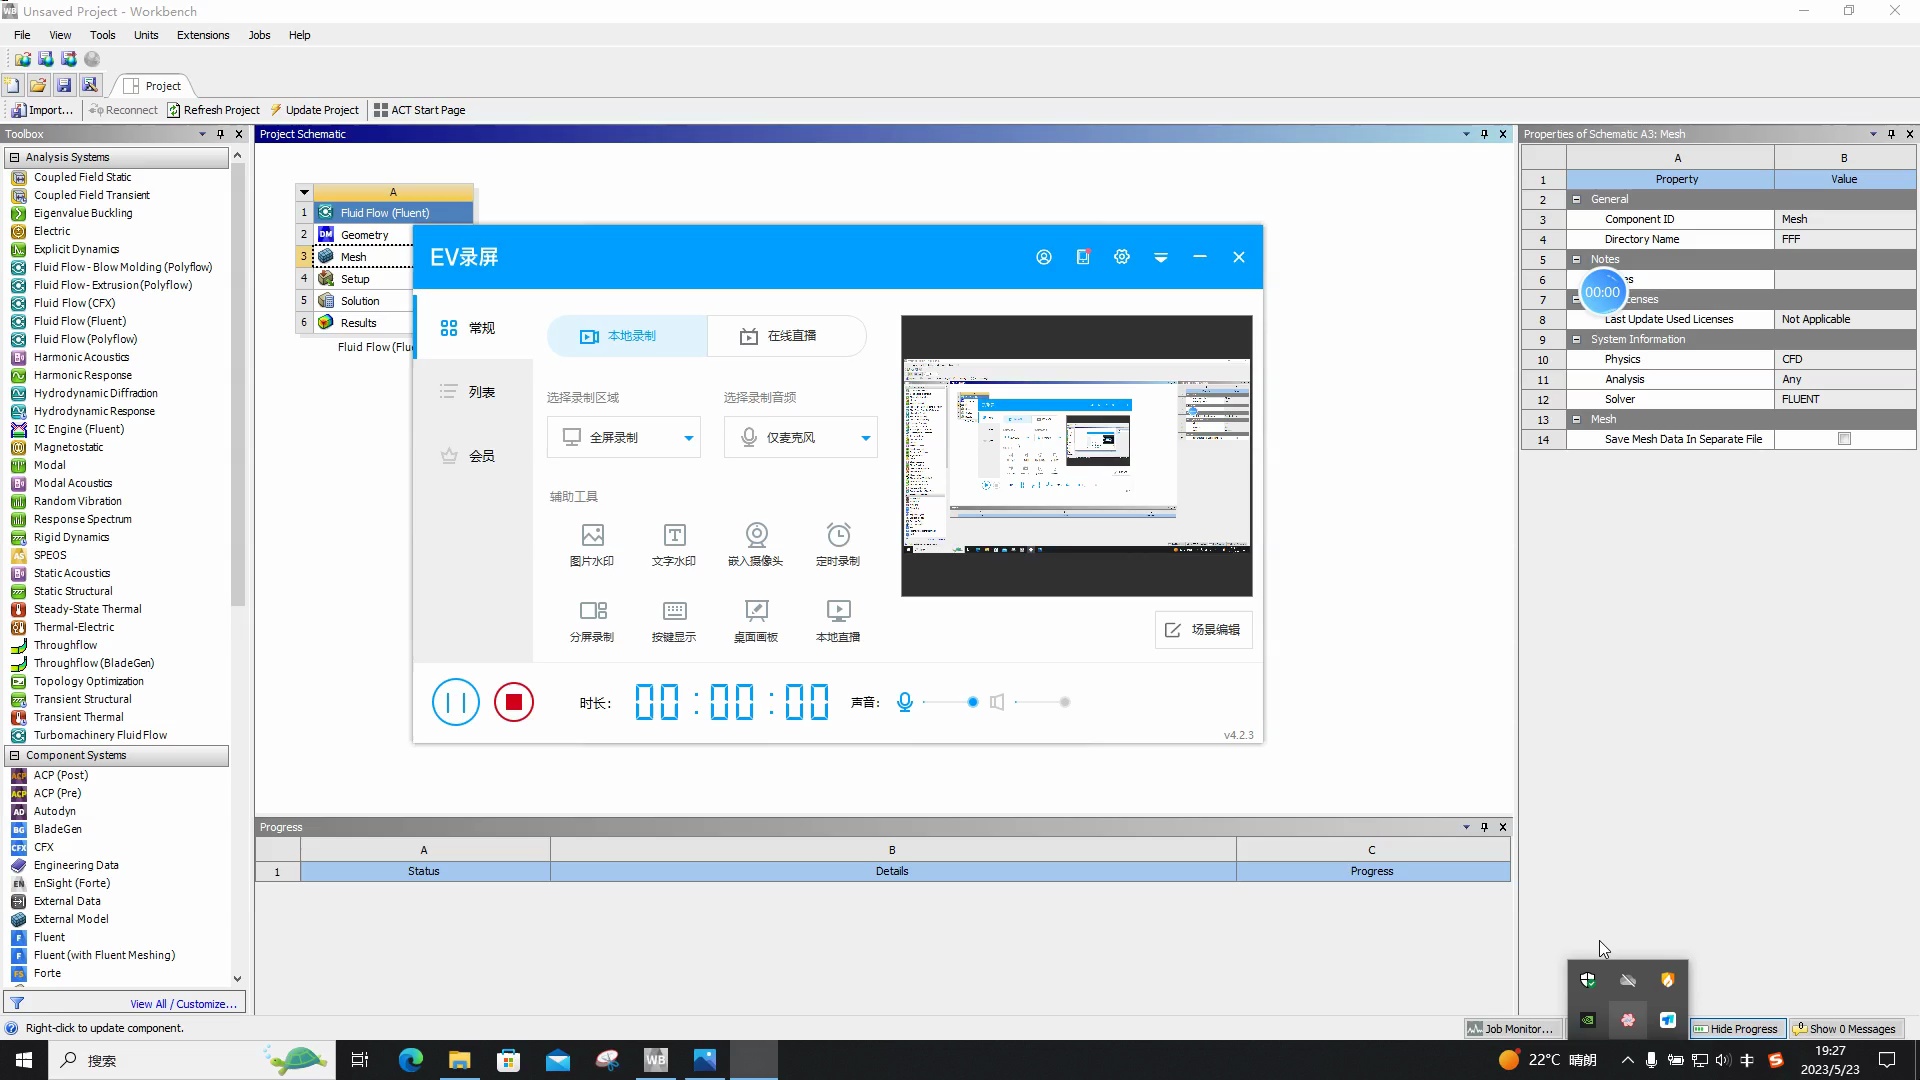The image size is (1920, 1080).
Task: Check Save Mesh Data In Separate File
Action: pos(1844,438)
